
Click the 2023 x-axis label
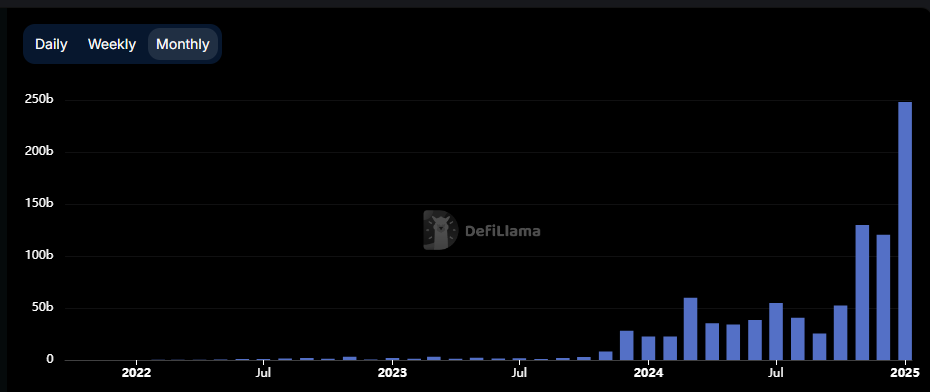pos(392,373)
